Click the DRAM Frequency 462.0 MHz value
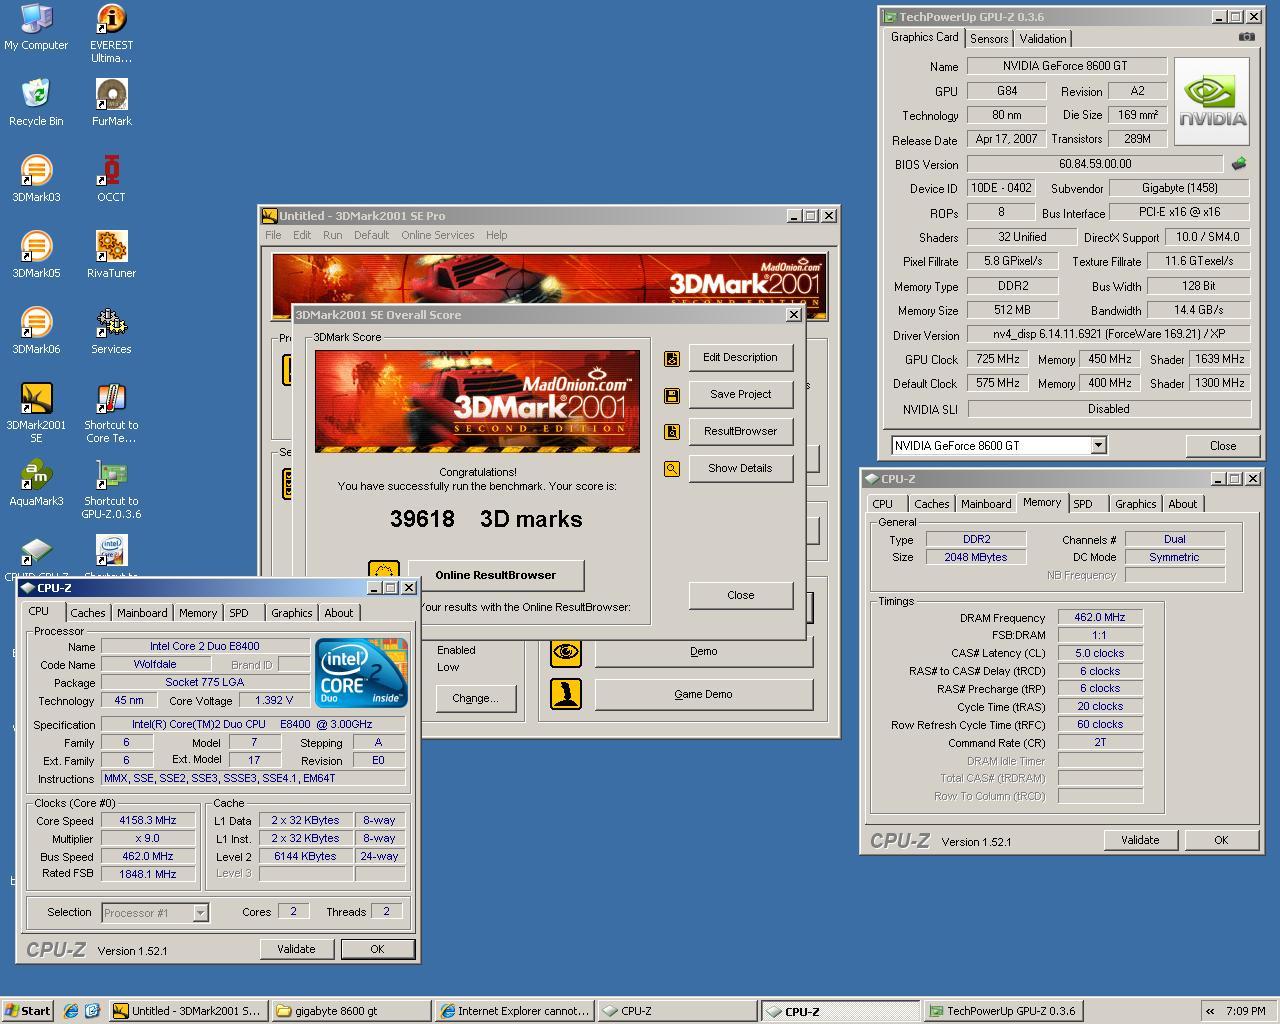1280x1024 pixels. [x=1099, y=618]
